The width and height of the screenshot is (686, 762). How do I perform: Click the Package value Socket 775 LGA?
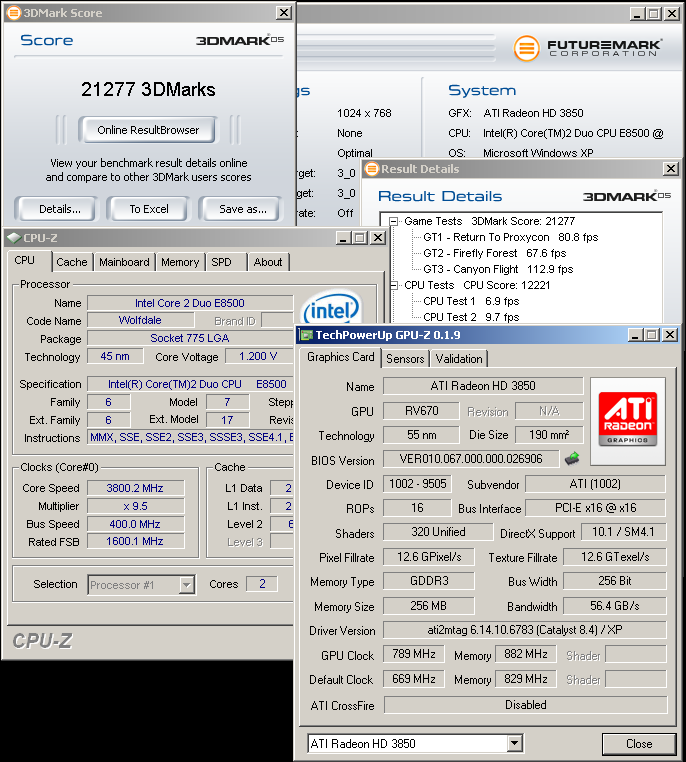[190, 338]
